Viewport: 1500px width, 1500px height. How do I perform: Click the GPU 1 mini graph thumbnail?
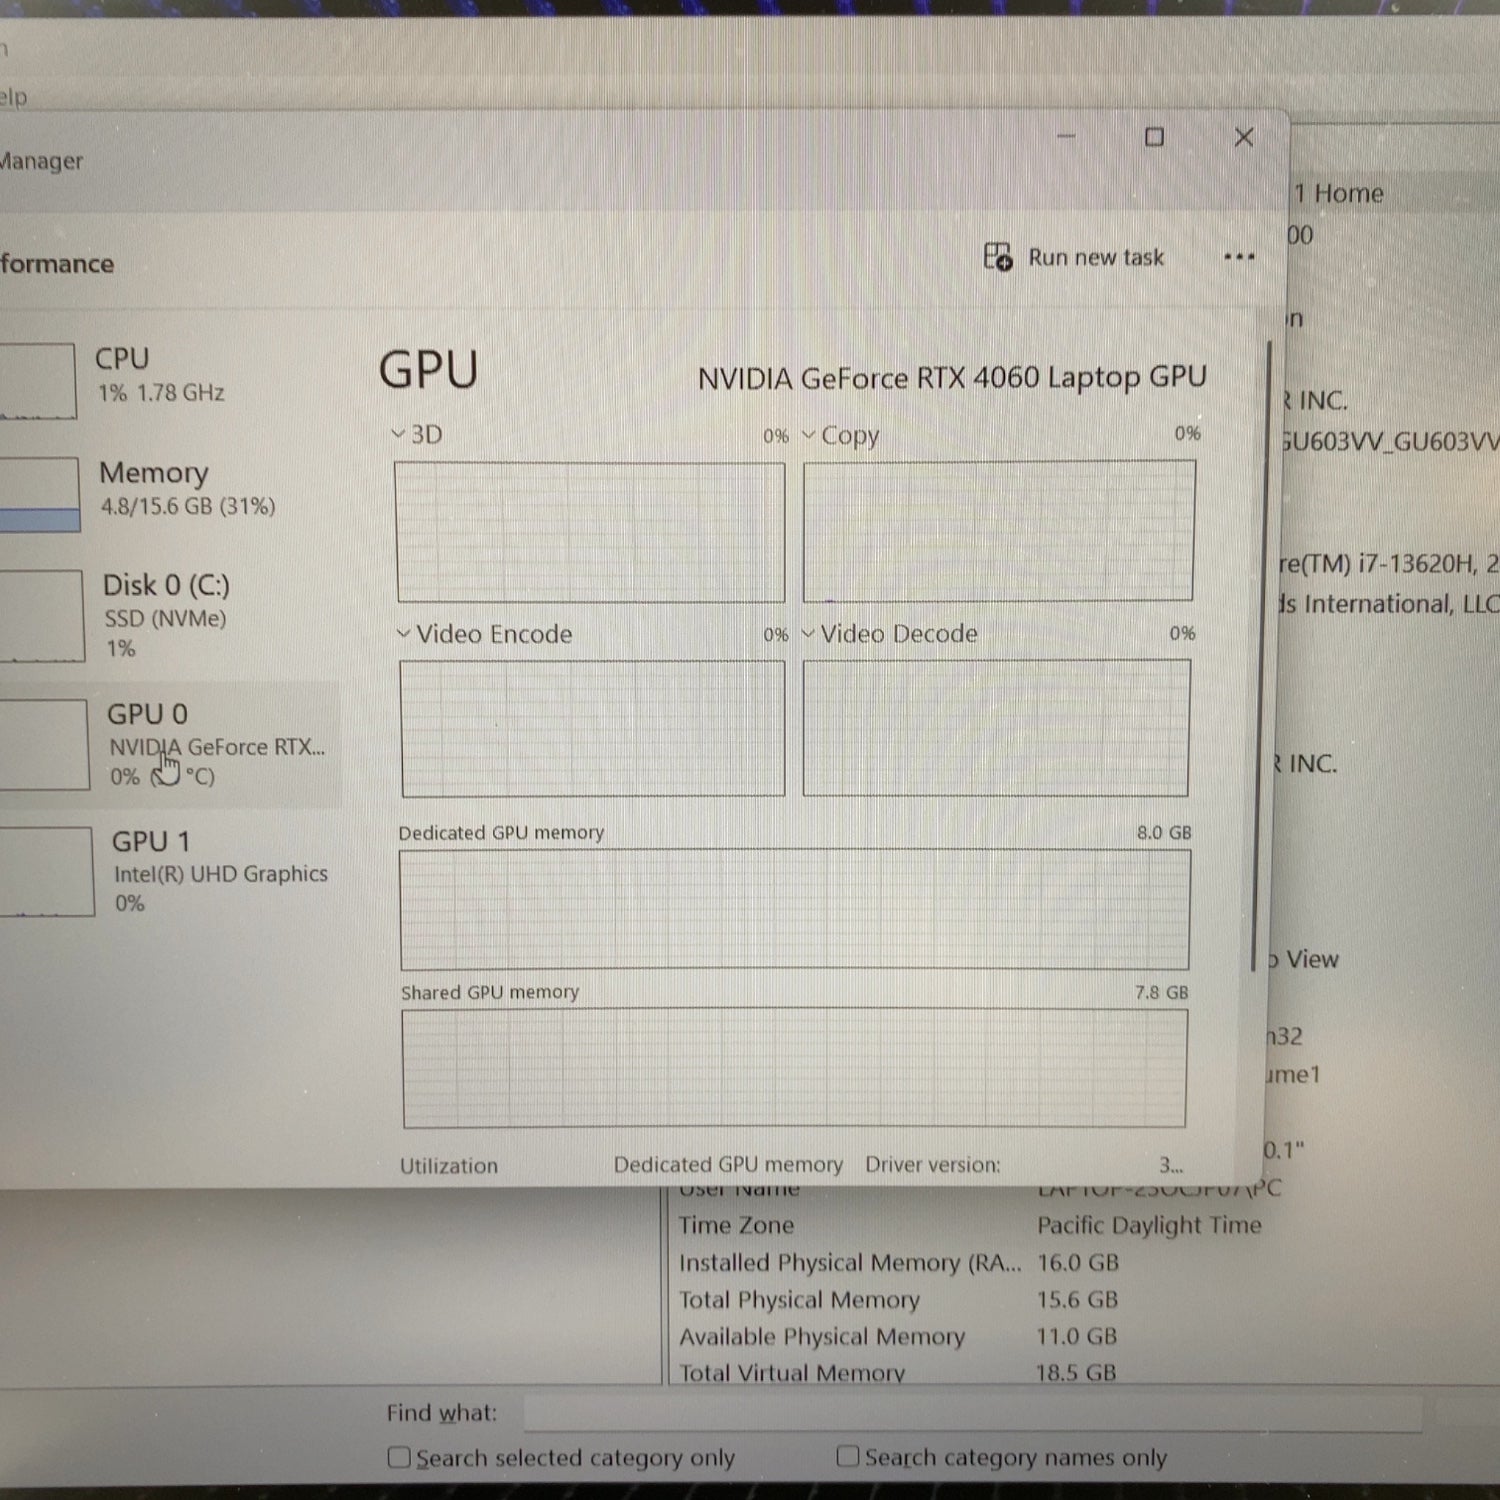point(47,871)
